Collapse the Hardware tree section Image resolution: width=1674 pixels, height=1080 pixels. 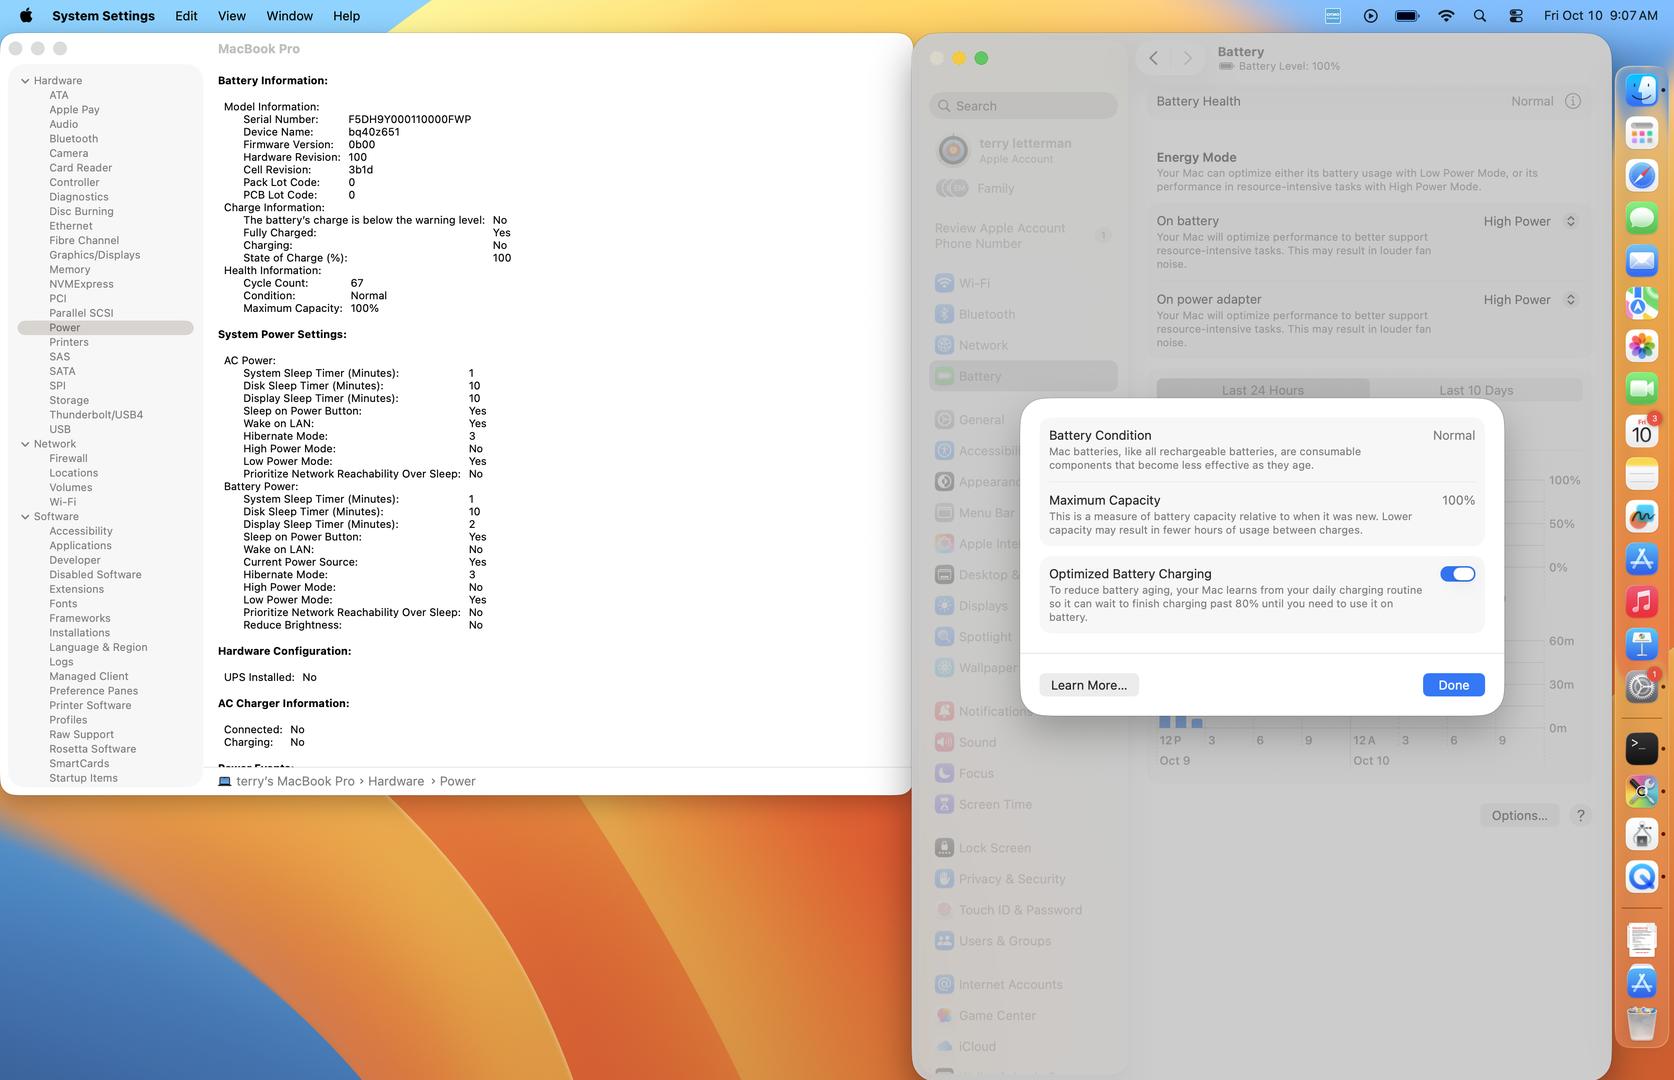25,81
